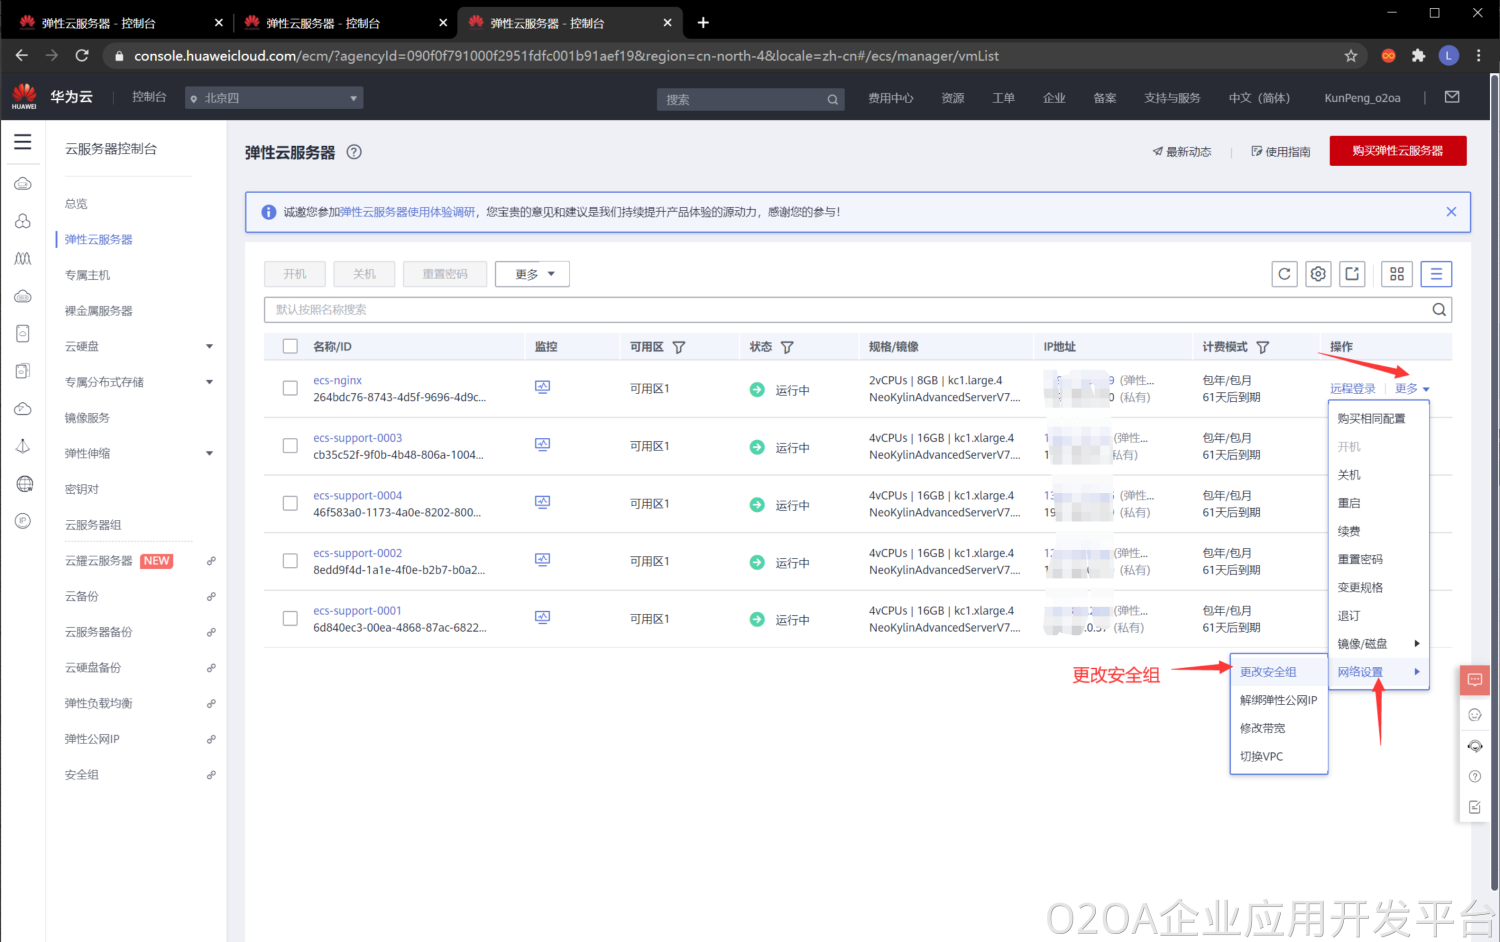Screen dimensions: 1500x942
Task: Click 购买弹性云服务器 red button
Action: click(1398, 151)
